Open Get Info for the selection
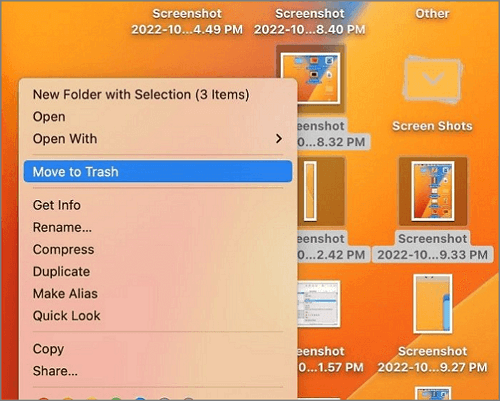This screenshot has height=401, width=500. click(x=158, y=205)
